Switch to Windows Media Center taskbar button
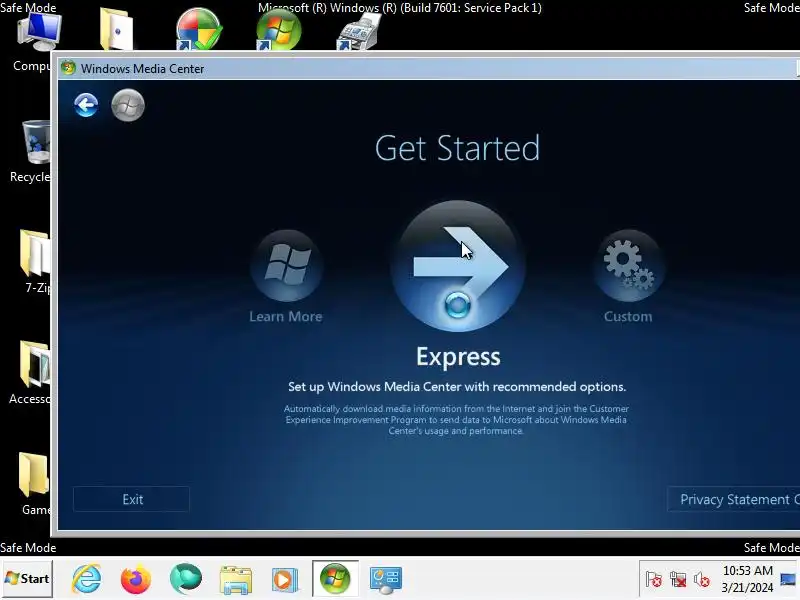The image size is (800, 600). [x=335, y=579]
